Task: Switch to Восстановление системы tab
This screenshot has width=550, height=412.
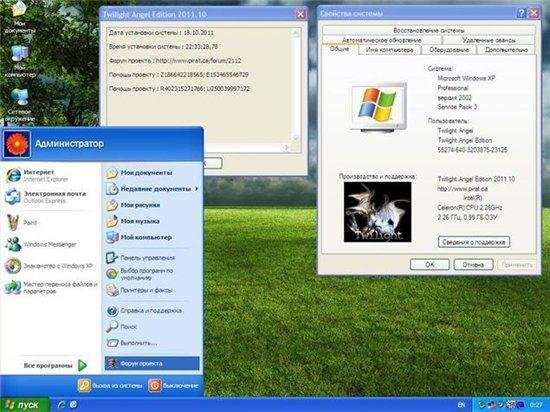Action: 429,31
